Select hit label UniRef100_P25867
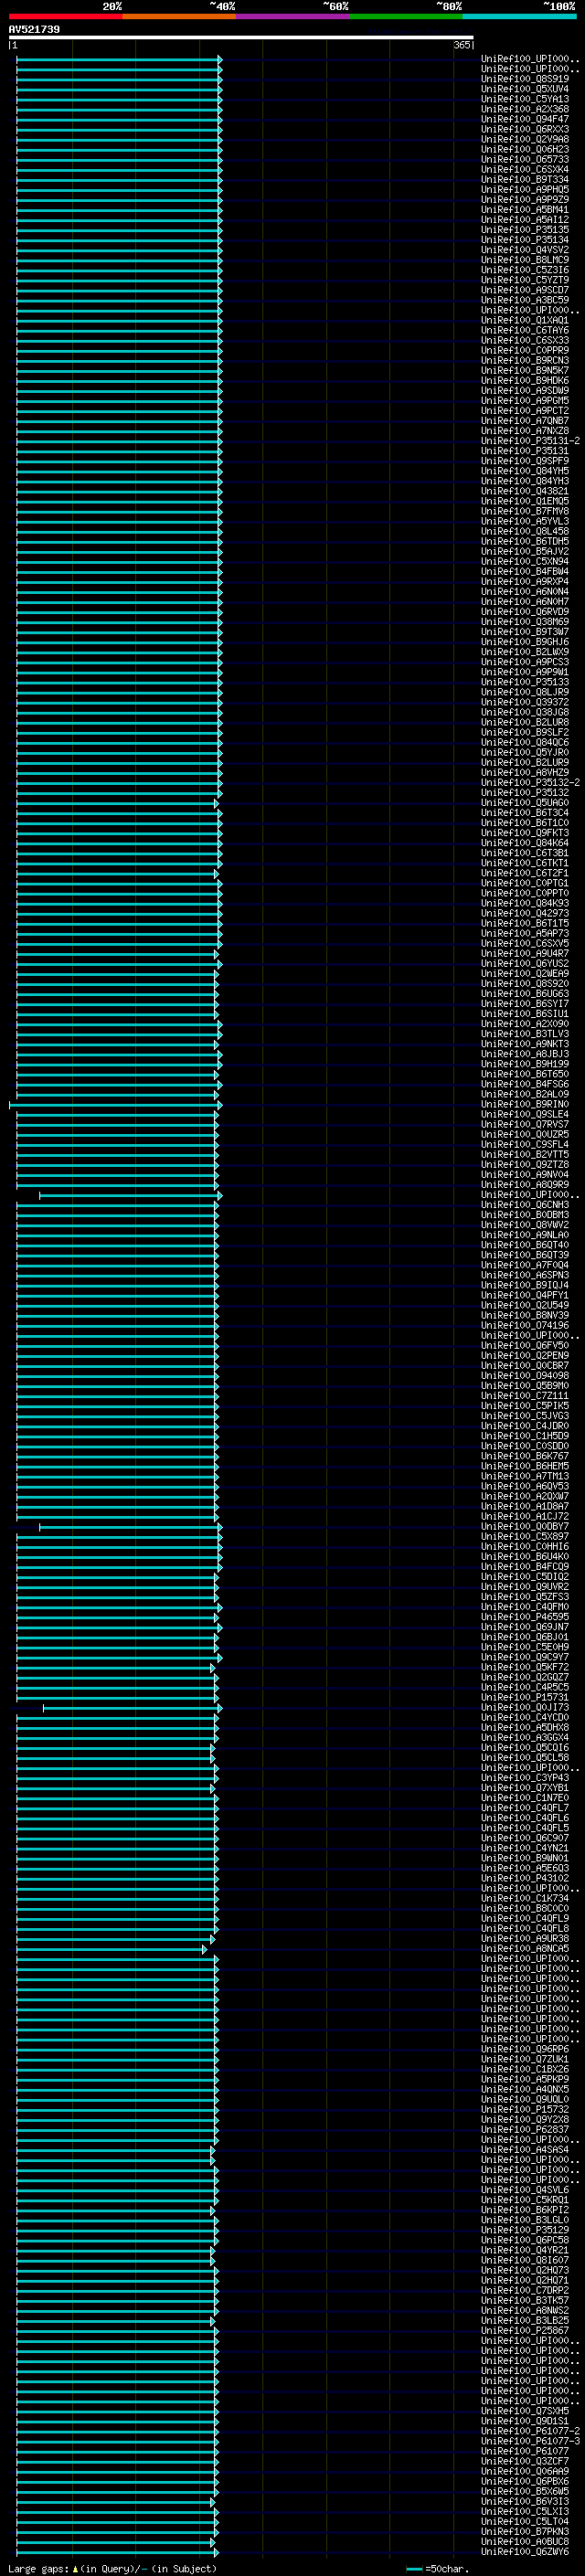Screen dimensions: 585x2576 coord(525,2330)
